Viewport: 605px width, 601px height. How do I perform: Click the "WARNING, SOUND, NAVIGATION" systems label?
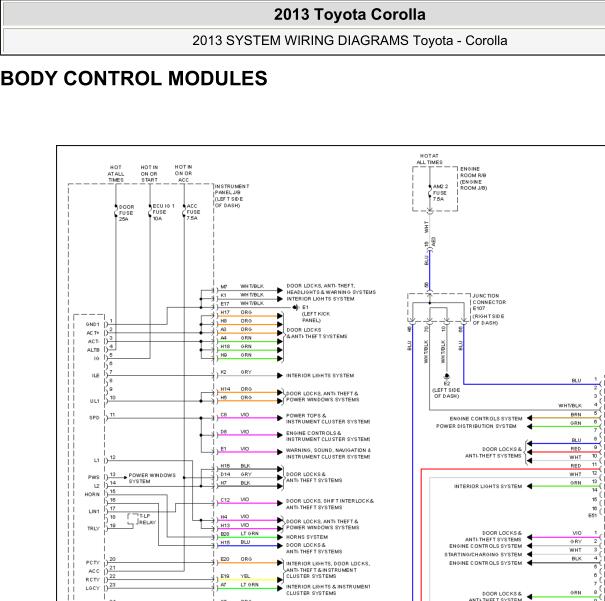point(328,453)
